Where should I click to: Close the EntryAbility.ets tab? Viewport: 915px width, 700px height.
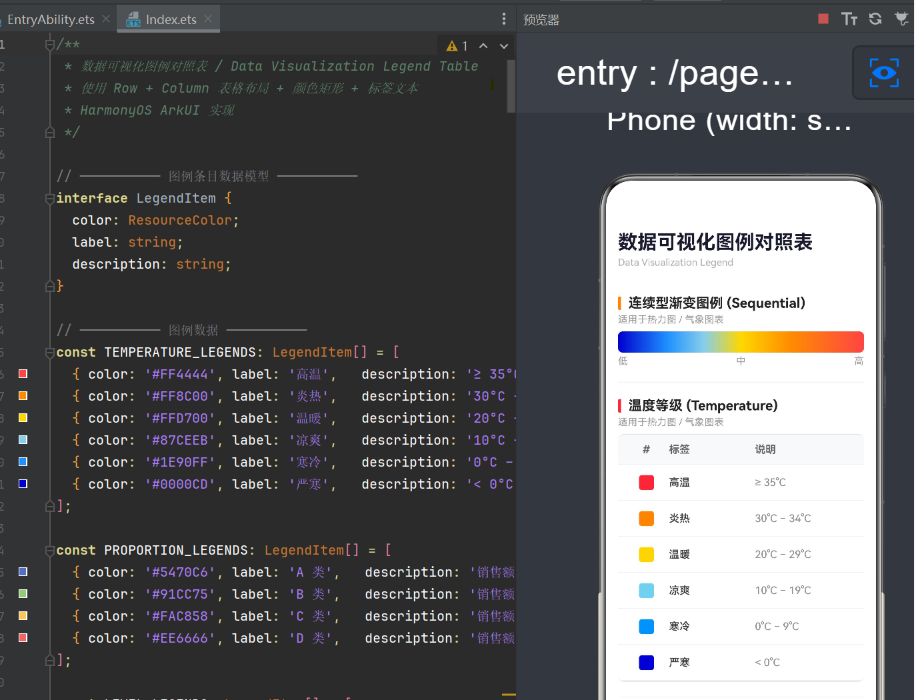point(106,19)
